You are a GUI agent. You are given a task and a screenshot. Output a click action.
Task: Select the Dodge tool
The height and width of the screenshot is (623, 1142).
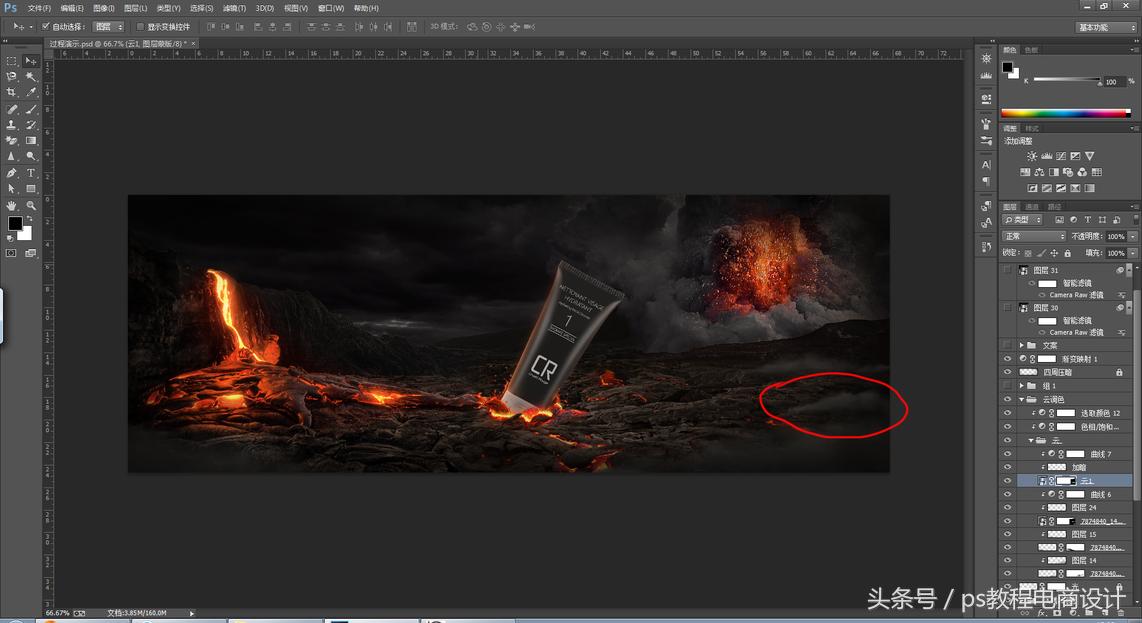[31, 156]
